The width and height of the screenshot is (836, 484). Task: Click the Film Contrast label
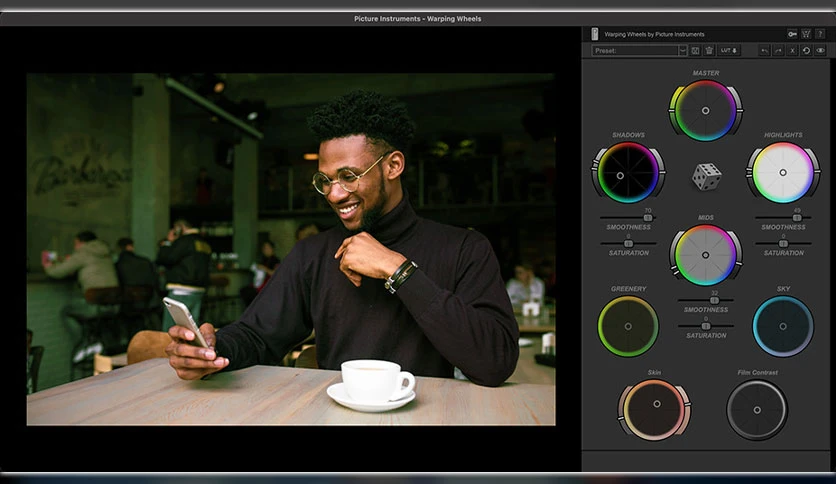coord(758,372)
